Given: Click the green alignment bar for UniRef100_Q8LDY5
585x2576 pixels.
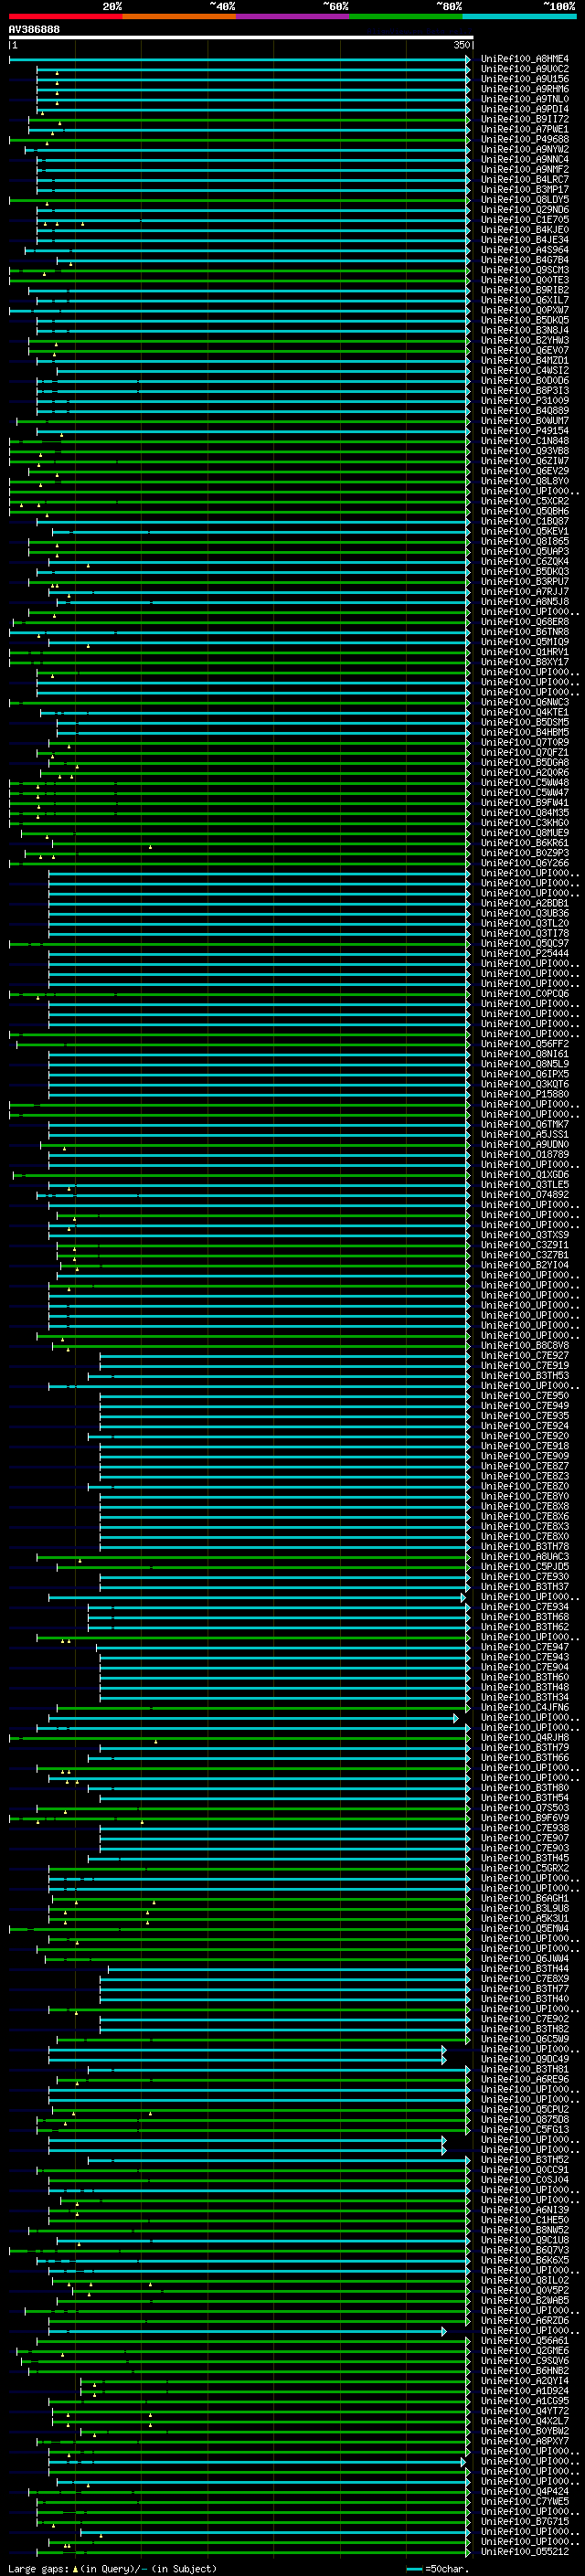Looking at the screenshot, I should tap(240, 200).
